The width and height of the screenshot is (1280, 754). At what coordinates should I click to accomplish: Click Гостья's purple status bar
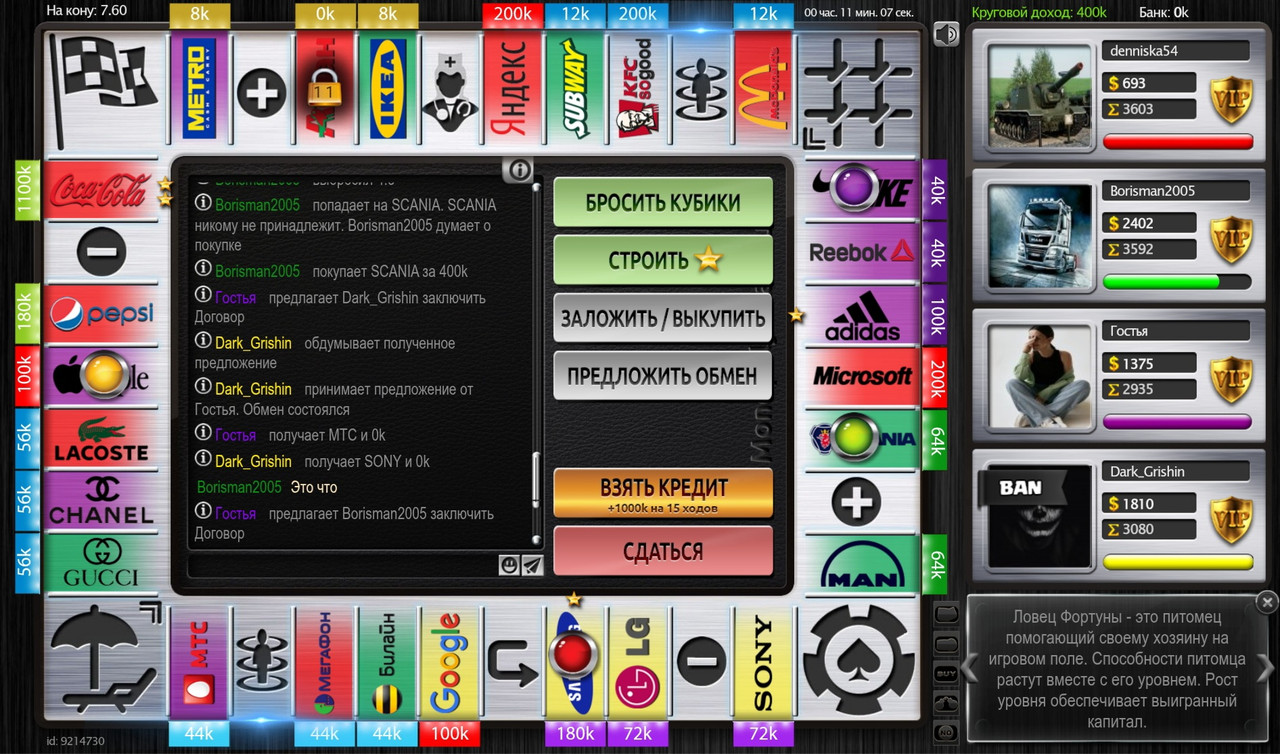click(1177, 422)
